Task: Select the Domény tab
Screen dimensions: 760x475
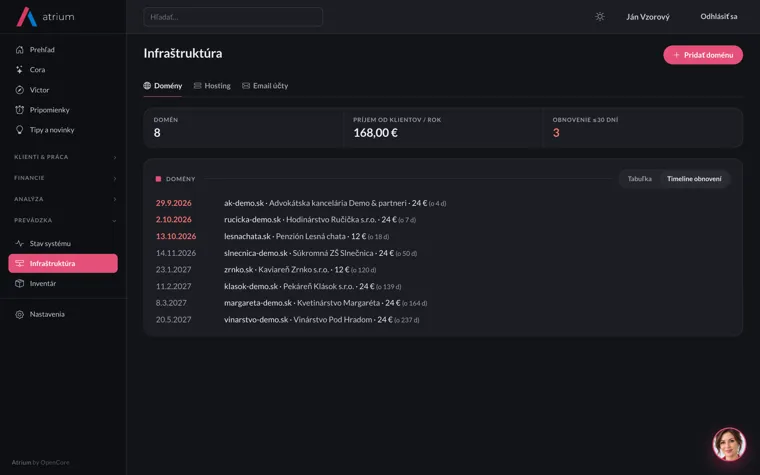Action: (x=163, y=86)
